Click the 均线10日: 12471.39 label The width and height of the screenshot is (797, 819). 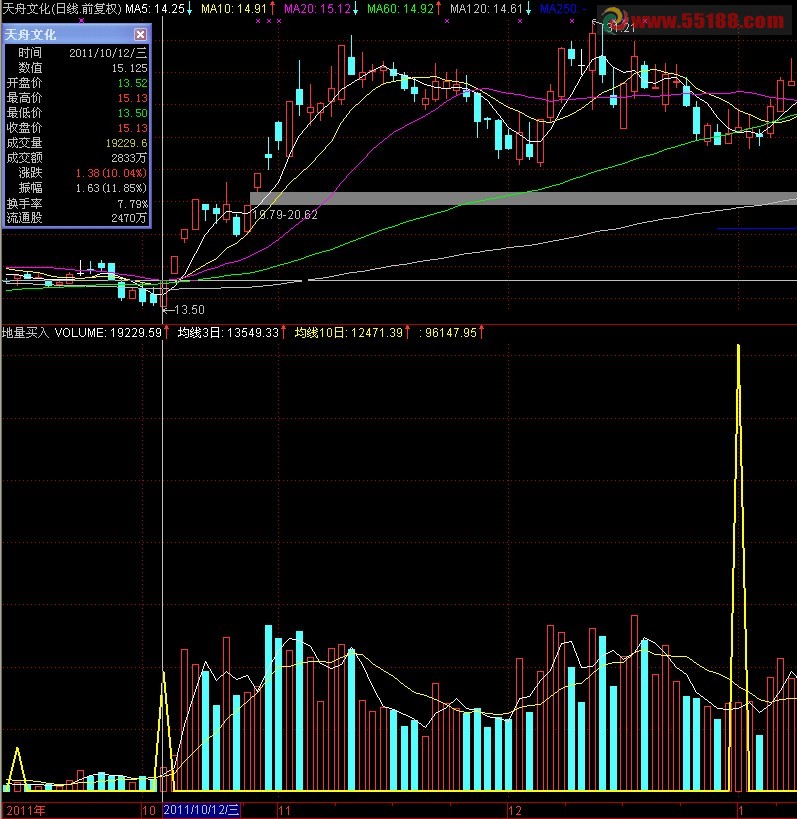(x=349, y=333)
